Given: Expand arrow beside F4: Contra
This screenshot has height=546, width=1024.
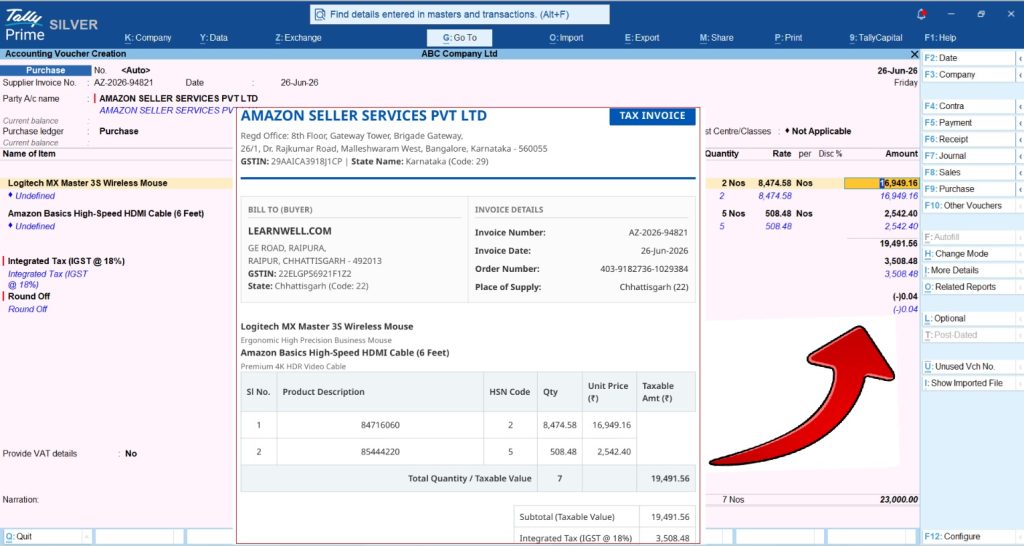Looking at the screenshot, I should pos(1019,106).
